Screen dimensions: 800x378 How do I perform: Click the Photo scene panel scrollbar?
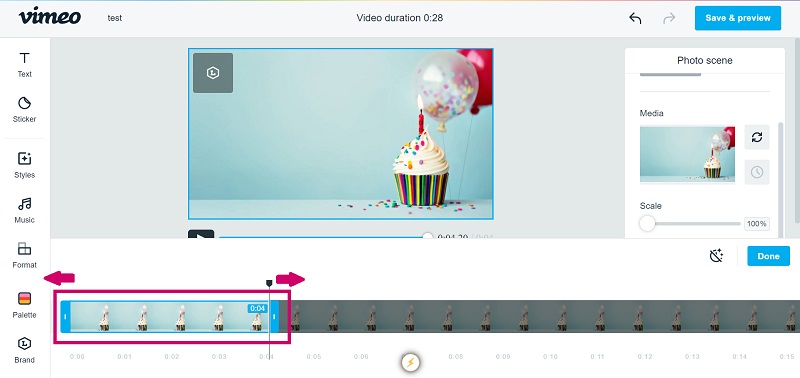click(x=780, y=179)
